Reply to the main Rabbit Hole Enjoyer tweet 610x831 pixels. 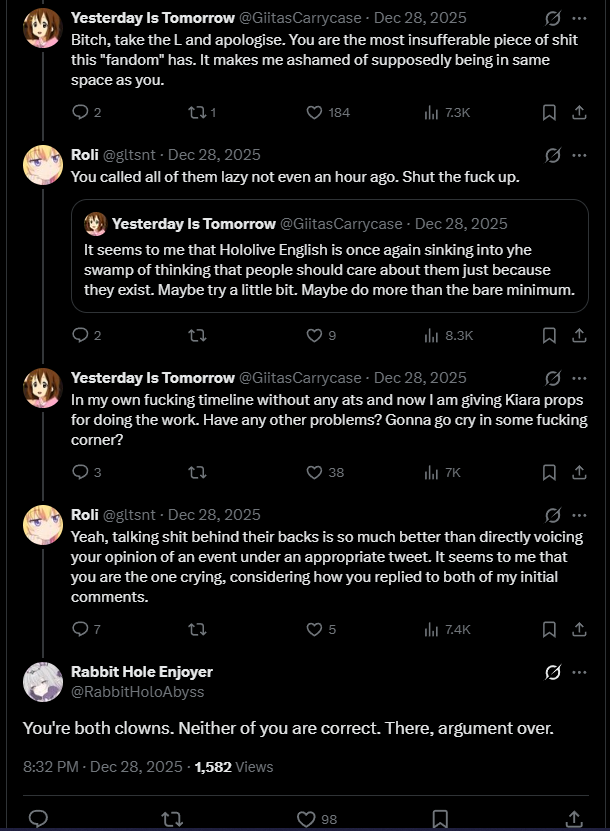point(38,819)
